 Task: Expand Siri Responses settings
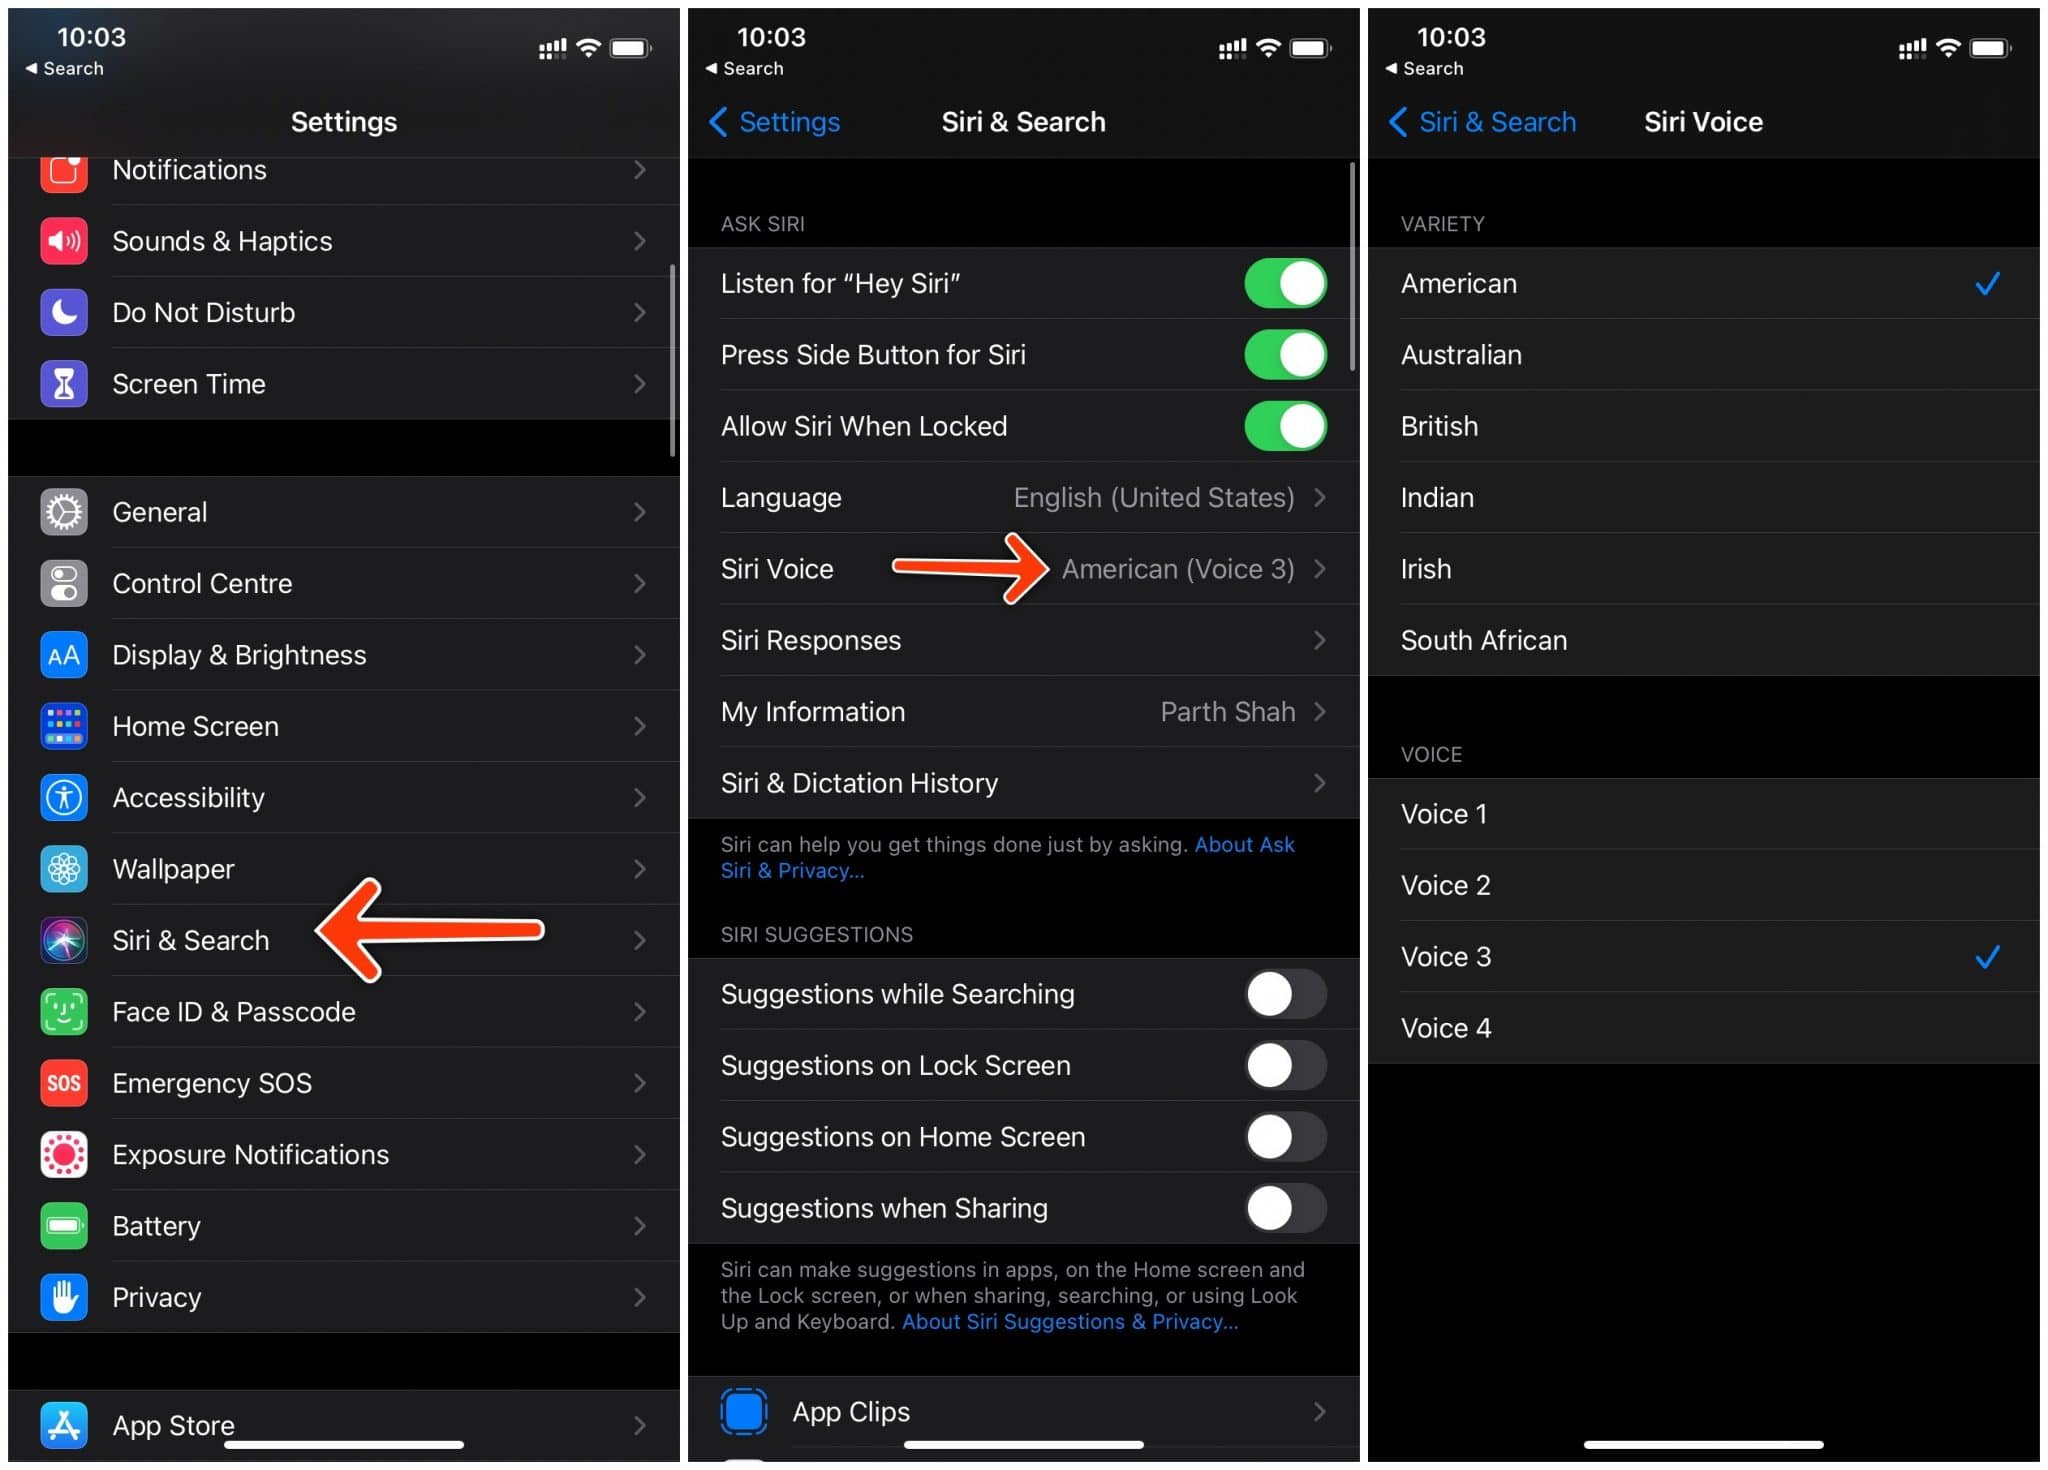[x=1024, y=640]
